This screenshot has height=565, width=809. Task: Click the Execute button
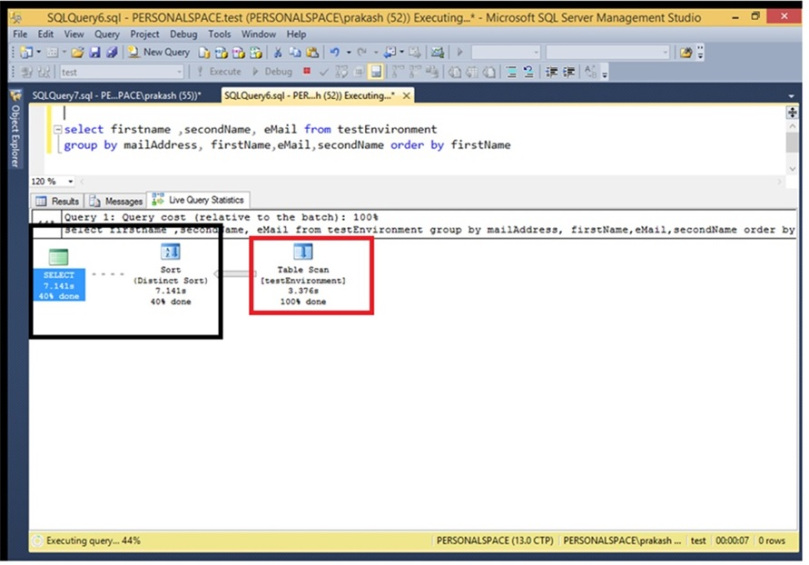[219, 72]
